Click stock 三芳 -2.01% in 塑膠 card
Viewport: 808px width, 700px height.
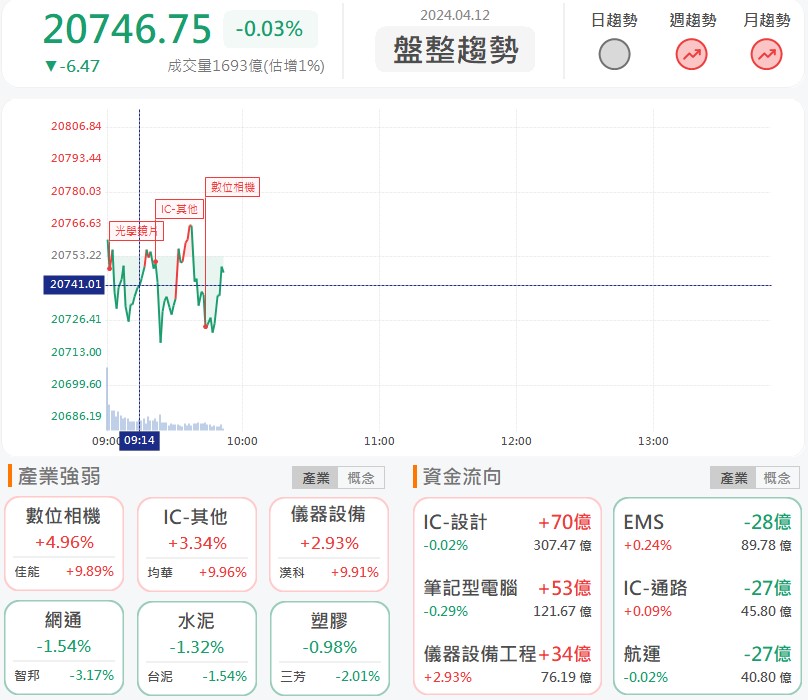(330, 677)
